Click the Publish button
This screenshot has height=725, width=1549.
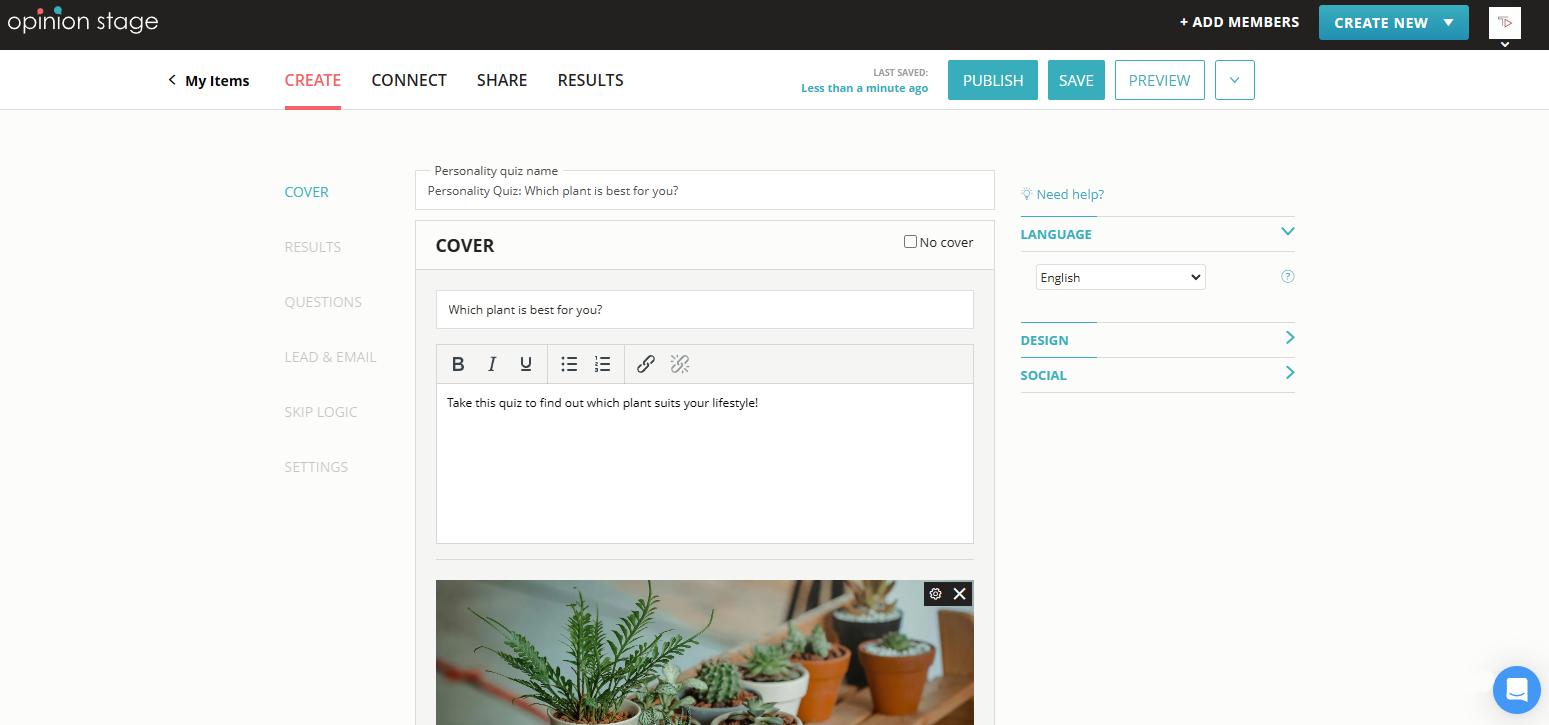point(992,80)
